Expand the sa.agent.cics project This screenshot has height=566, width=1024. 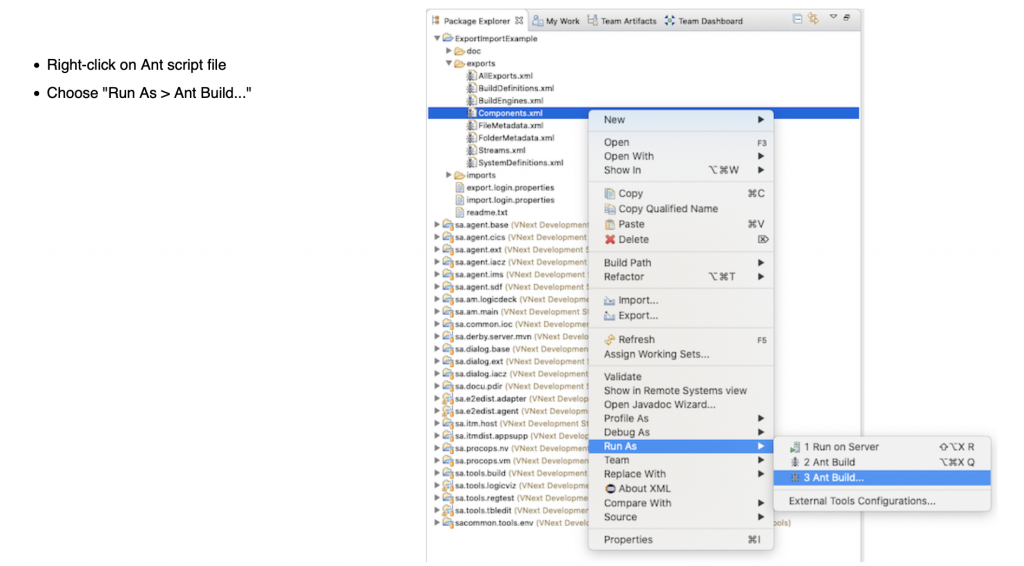point(437,237)
